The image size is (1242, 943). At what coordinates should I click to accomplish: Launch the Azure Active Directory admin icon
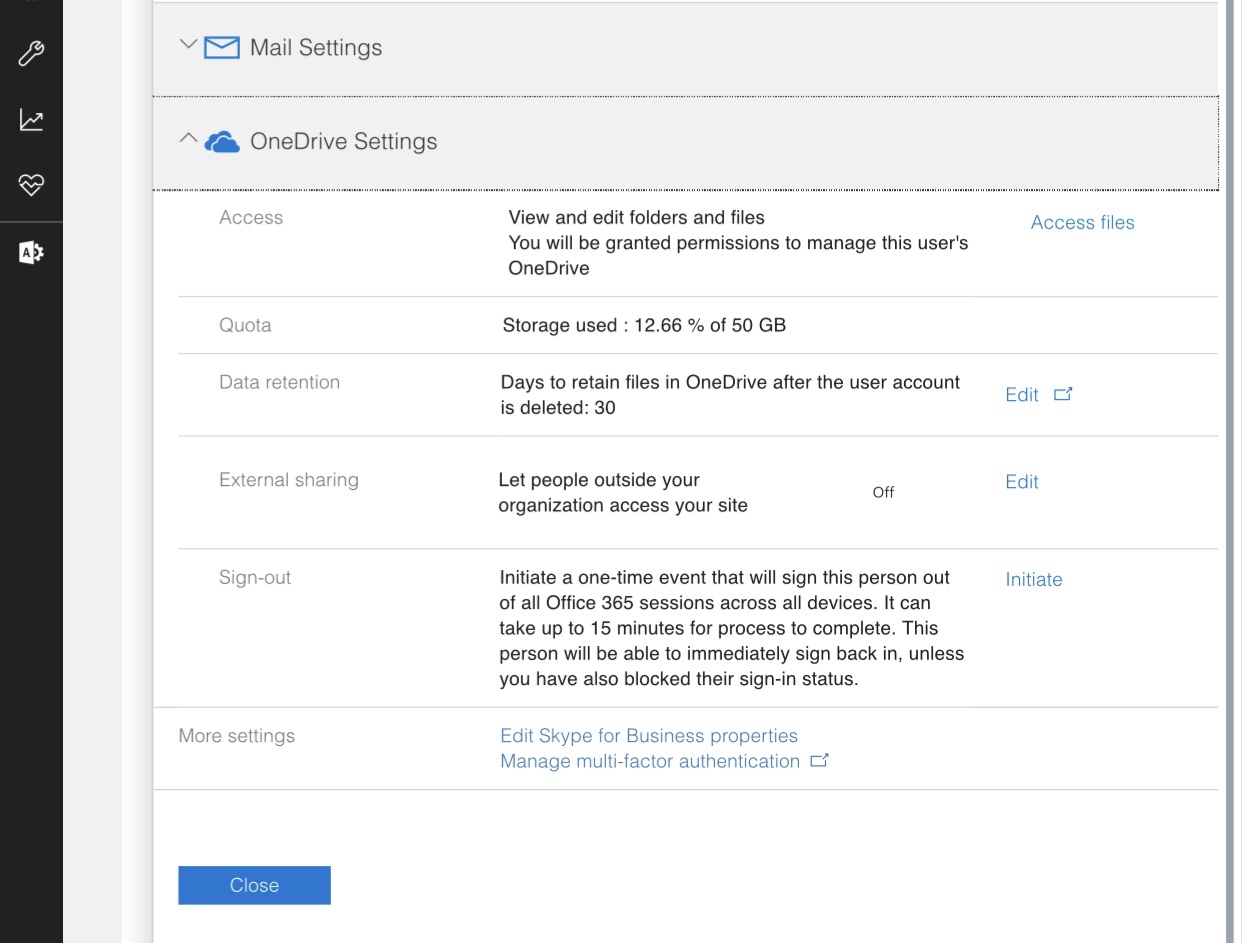[31, 252]
